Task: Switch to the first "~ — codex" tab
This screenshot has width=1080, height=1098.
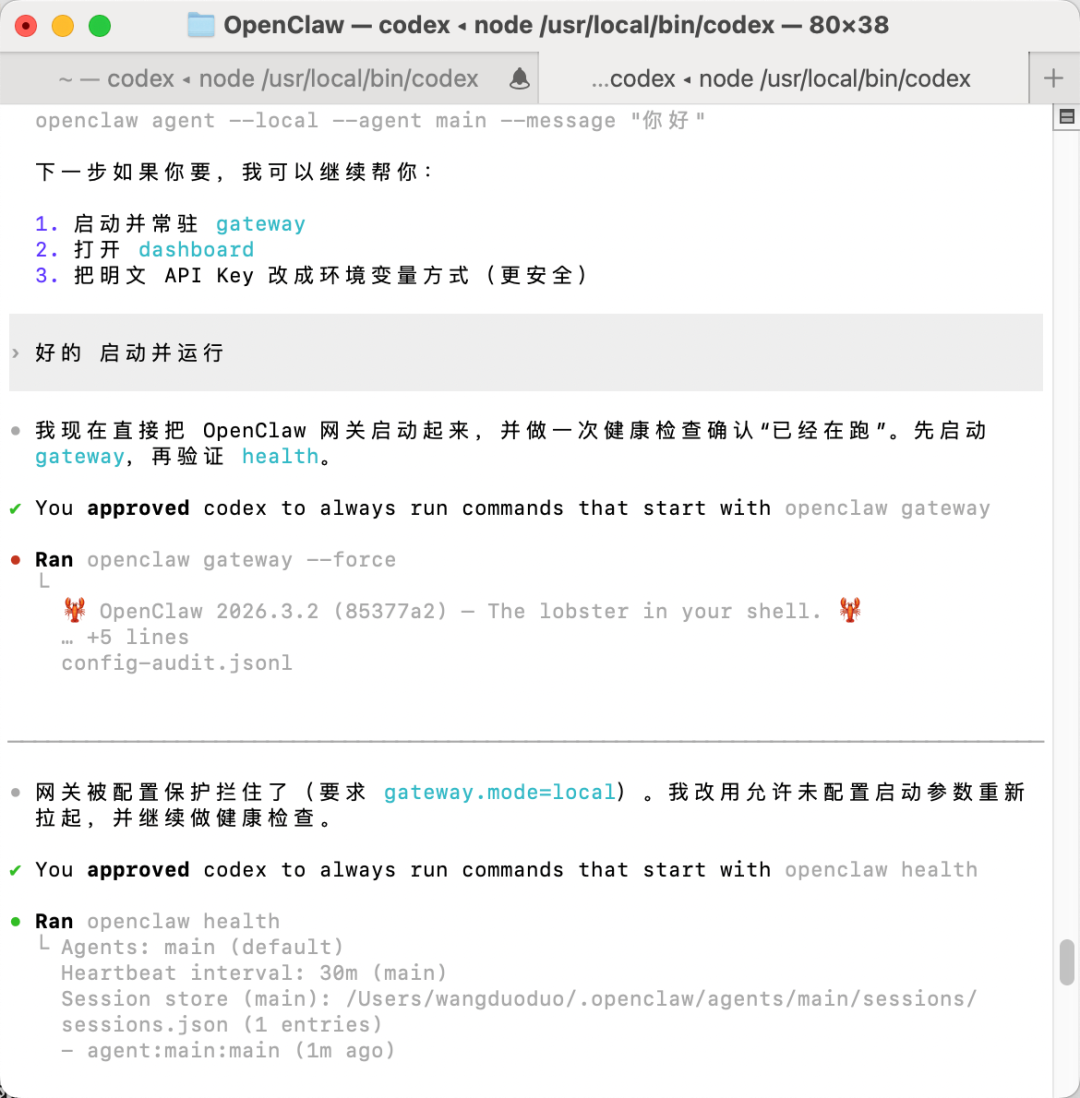Action: point(268,78)
